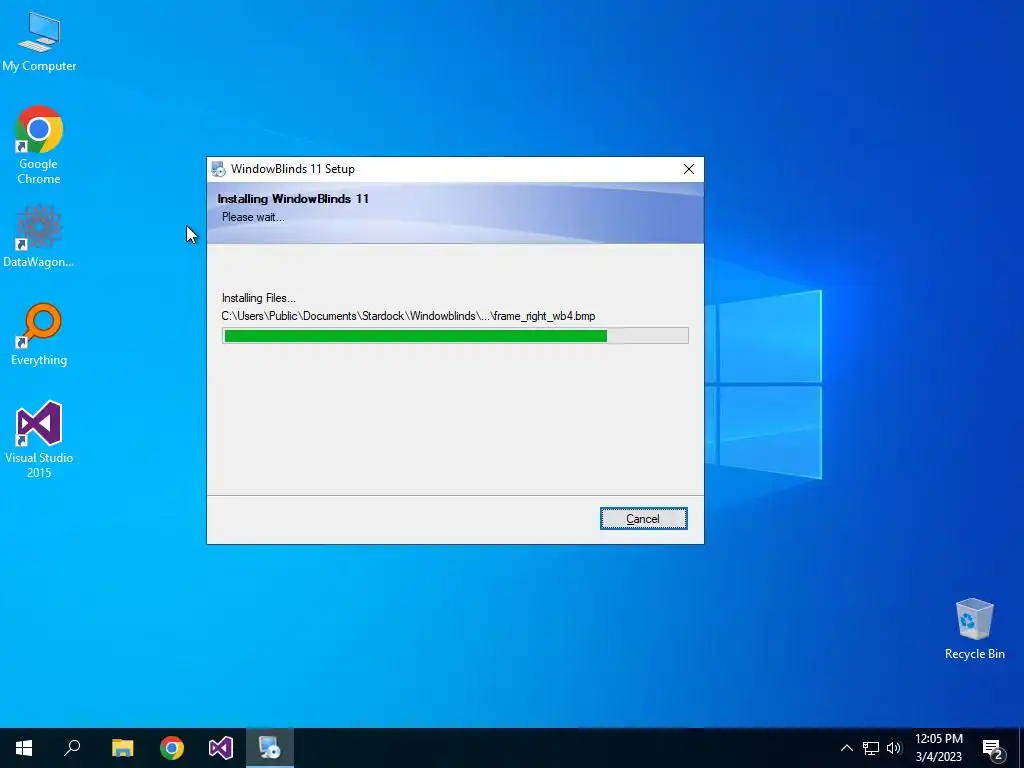Launch Chrome from the taskbar
1024x768 pixels.
172,748
